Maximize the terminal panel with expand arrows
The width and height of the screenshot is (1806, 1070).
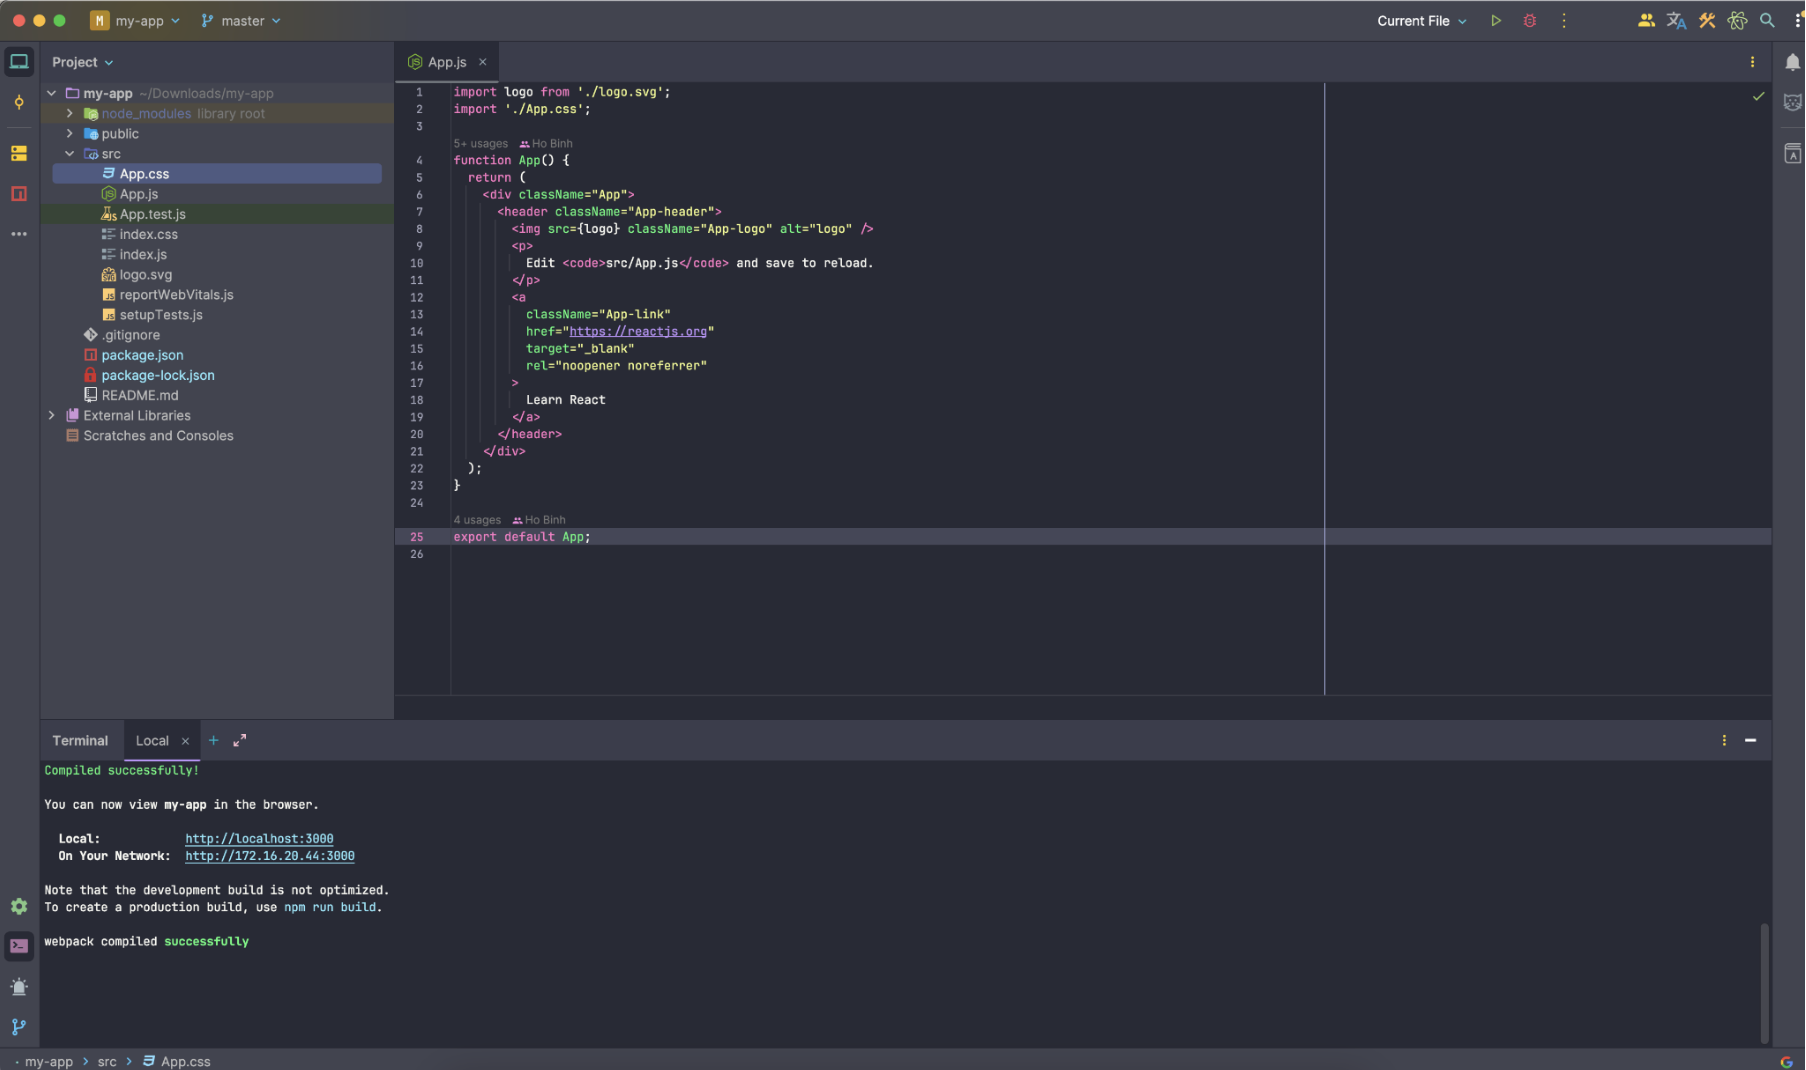(x=240, y=741)
